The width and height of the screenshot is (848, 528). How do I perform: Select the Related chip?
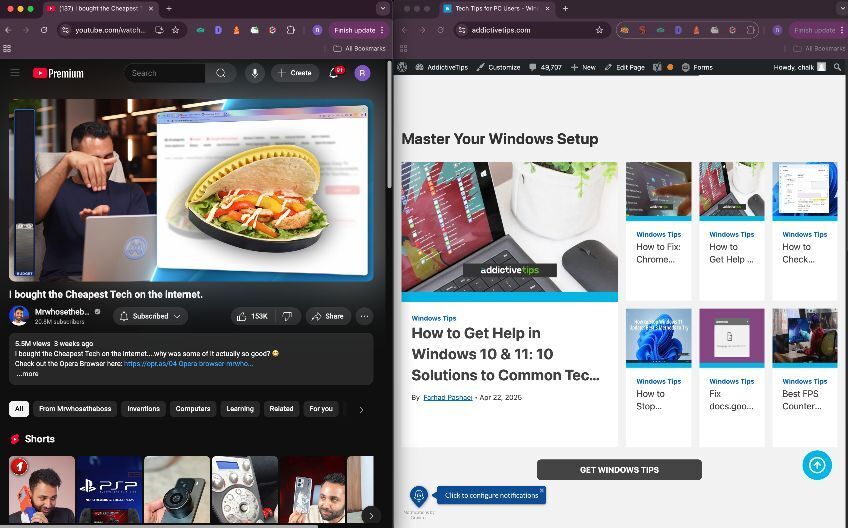281,408
